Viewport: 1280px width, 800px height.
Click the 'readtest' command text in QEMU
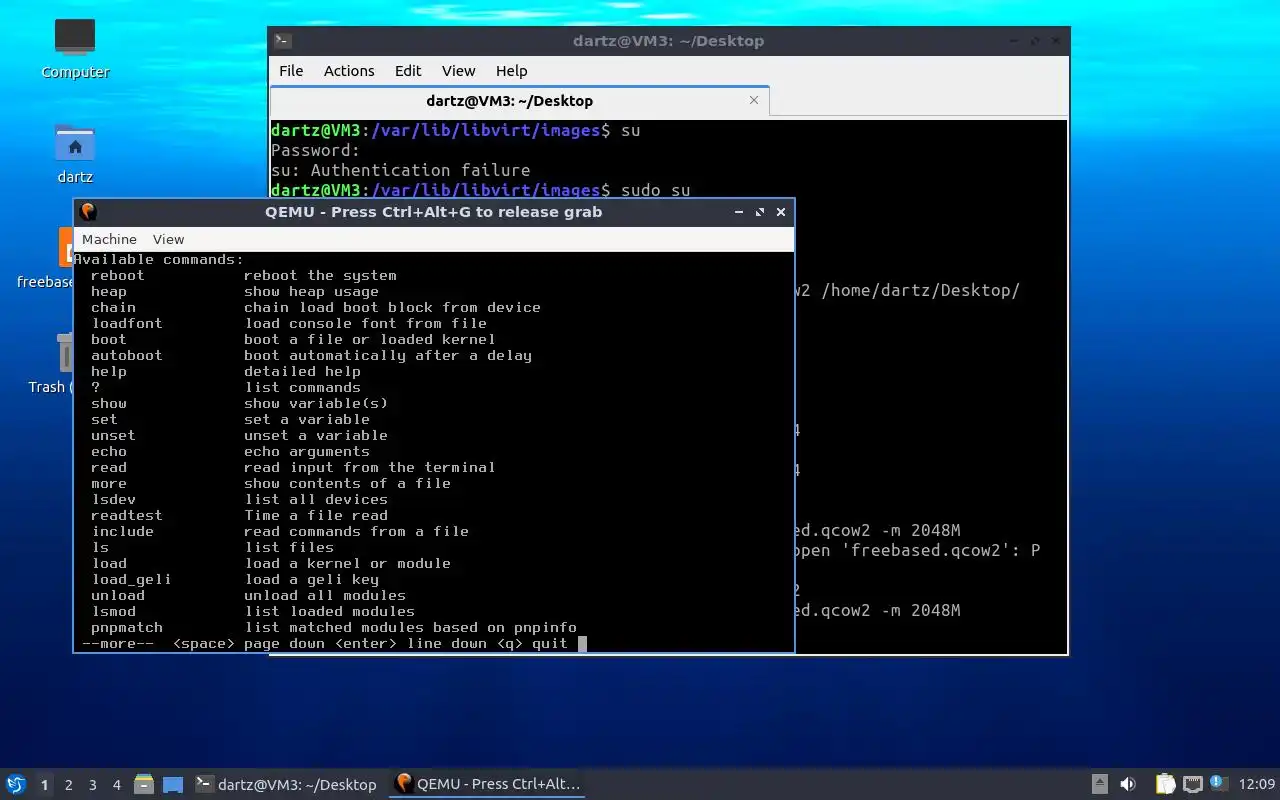click(x=126, y=516)
